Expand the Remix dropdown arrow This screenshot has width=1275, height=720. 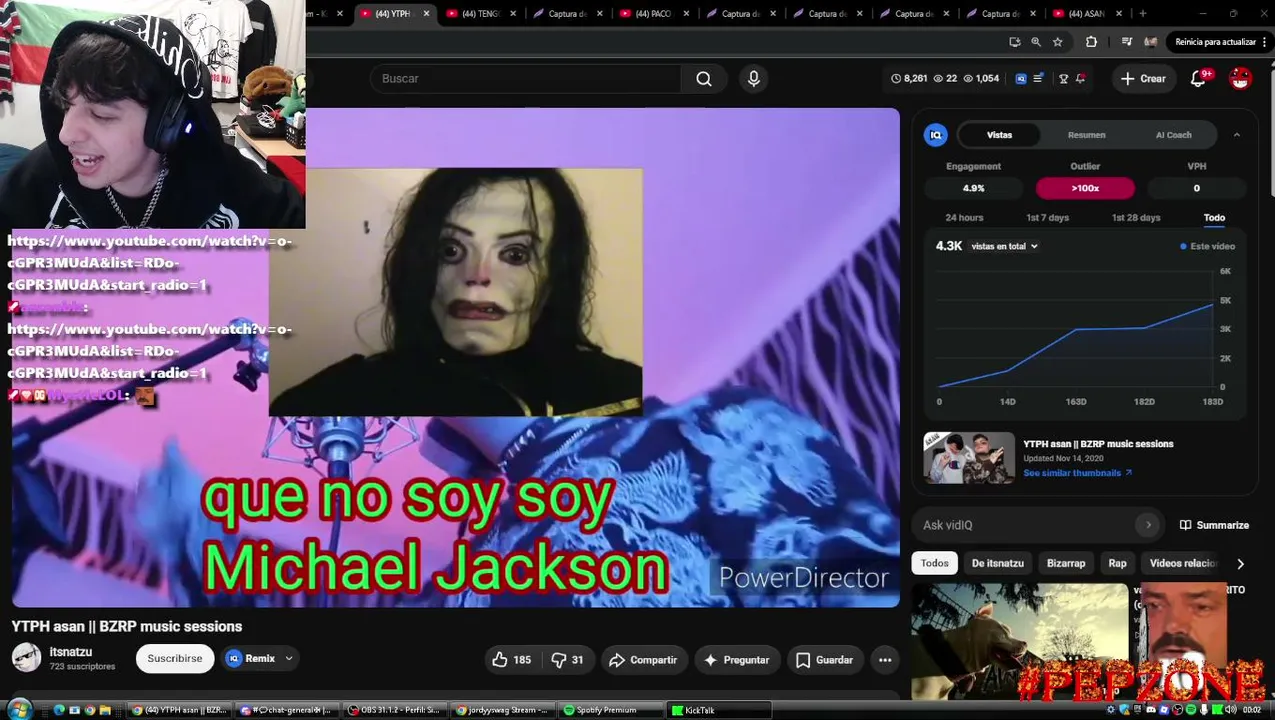point(289,658)
